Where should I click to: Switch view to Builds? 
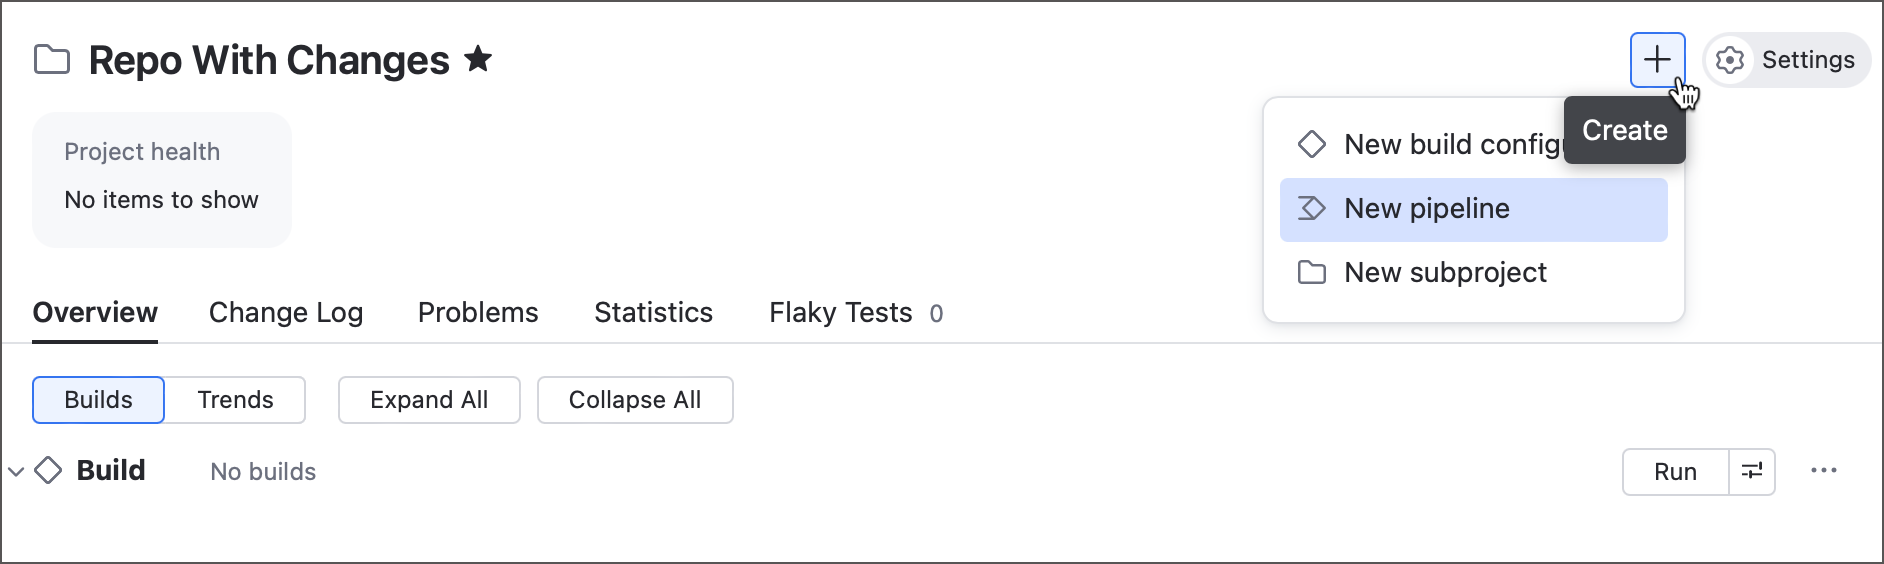coord(98,400)
